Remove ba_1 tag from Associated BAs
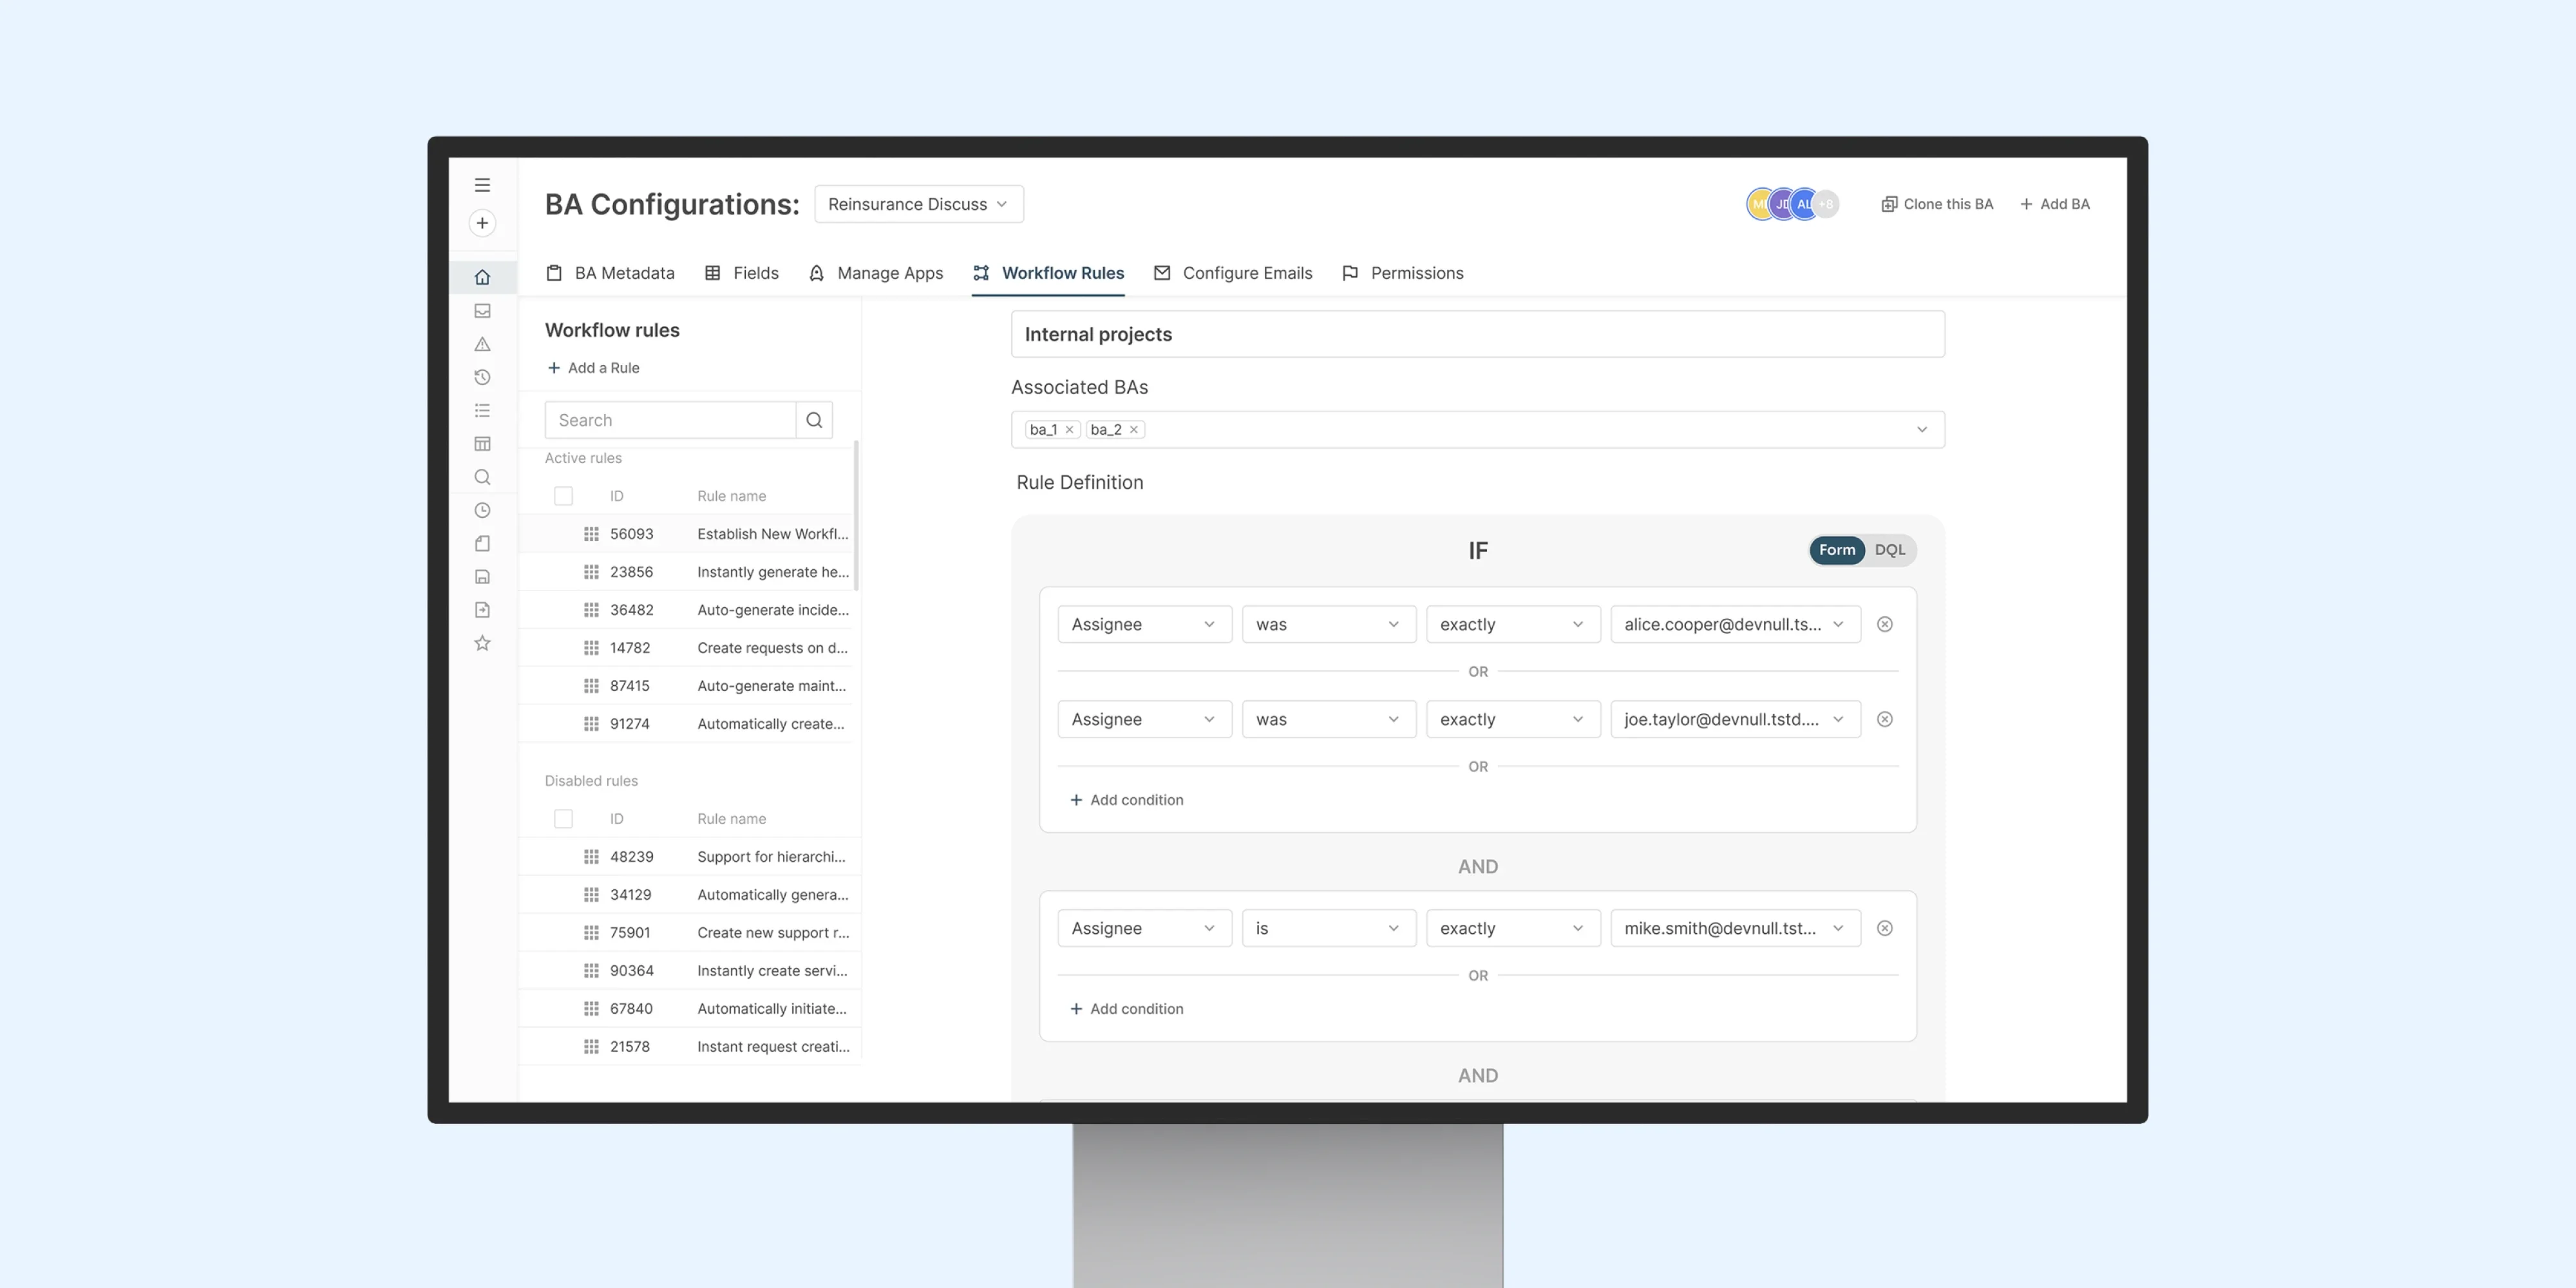 tap(1069, 430)
